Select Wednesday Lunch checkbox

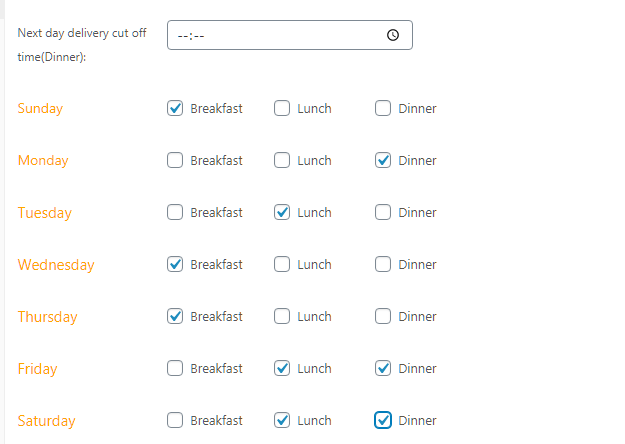tap(282, 264)
